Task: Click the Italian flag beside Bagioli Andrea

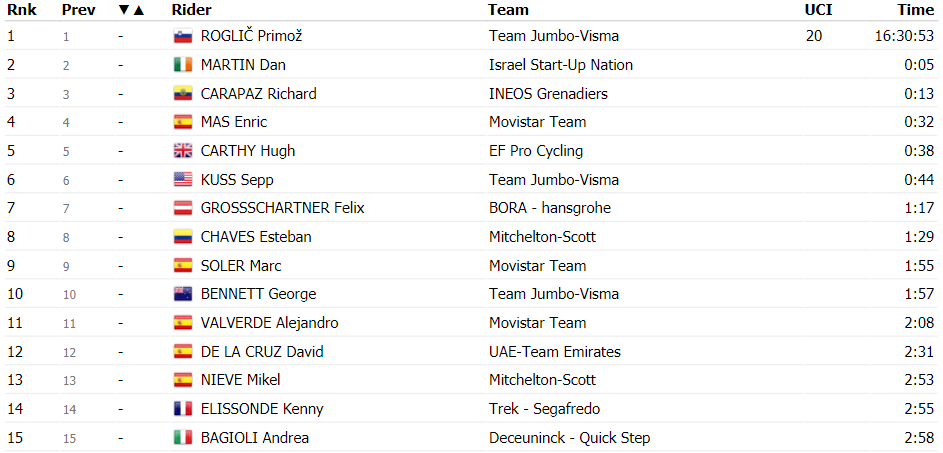Action: pyautogui.click(x=182, y=438)
